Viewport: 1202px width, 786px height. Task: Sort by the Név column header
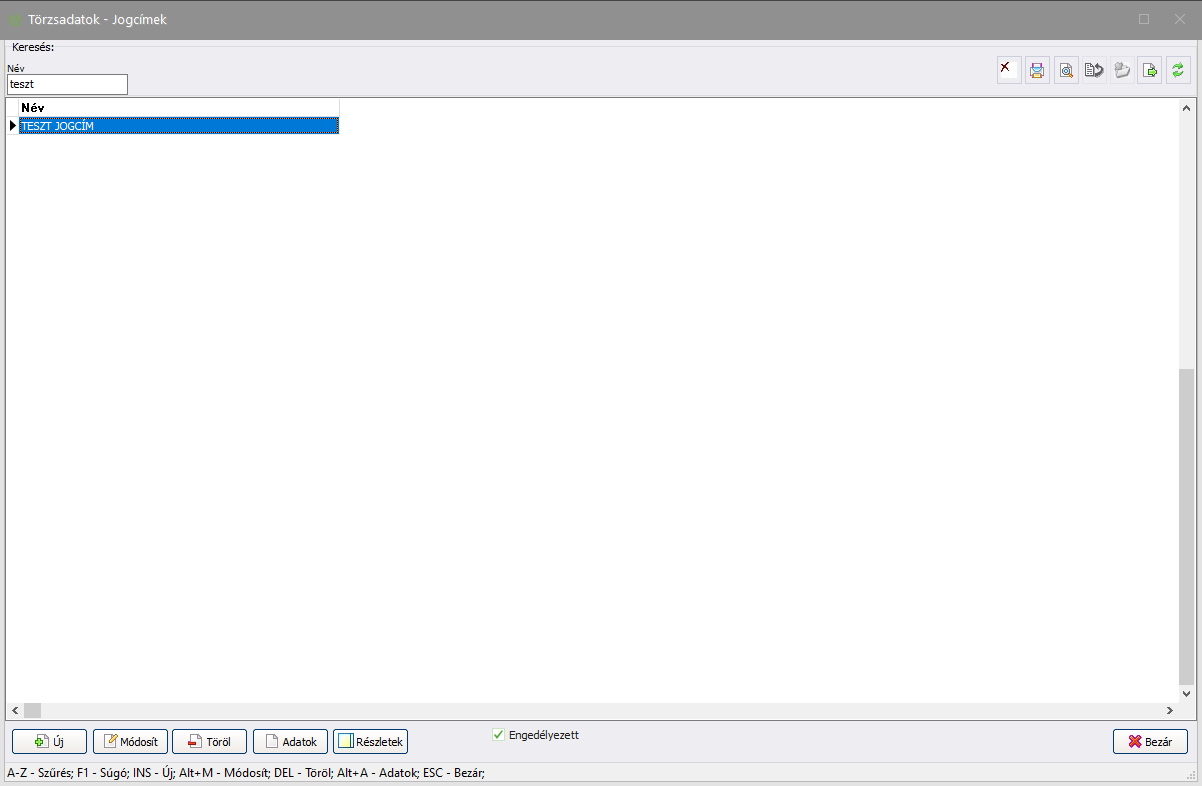pyautogui.click(x=179, y=108)
